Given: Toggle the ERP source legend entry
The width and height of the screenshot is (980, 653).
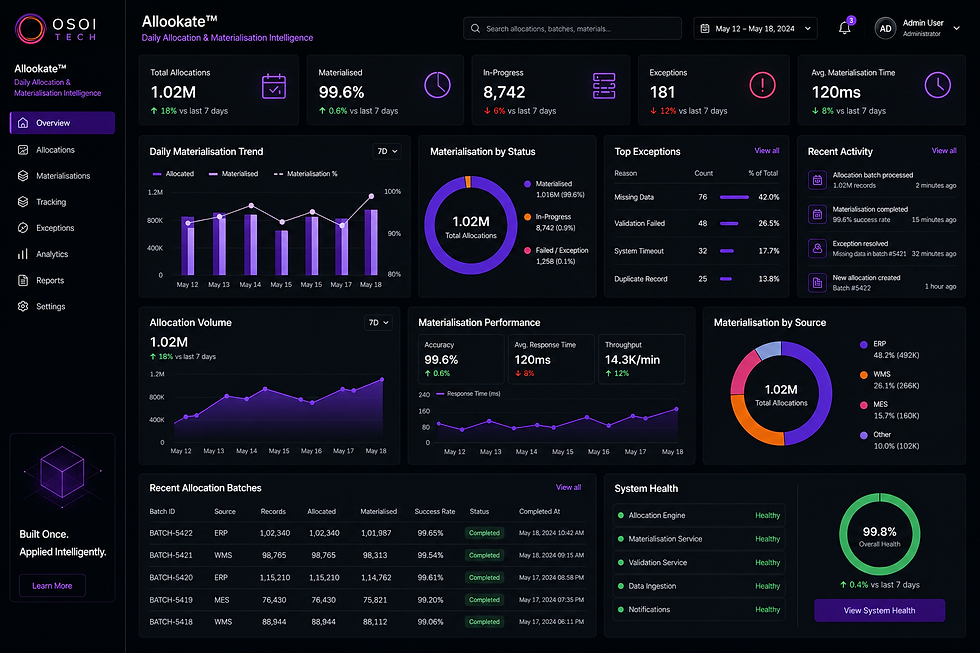Looking at the screenshot, I should point(889,349).
